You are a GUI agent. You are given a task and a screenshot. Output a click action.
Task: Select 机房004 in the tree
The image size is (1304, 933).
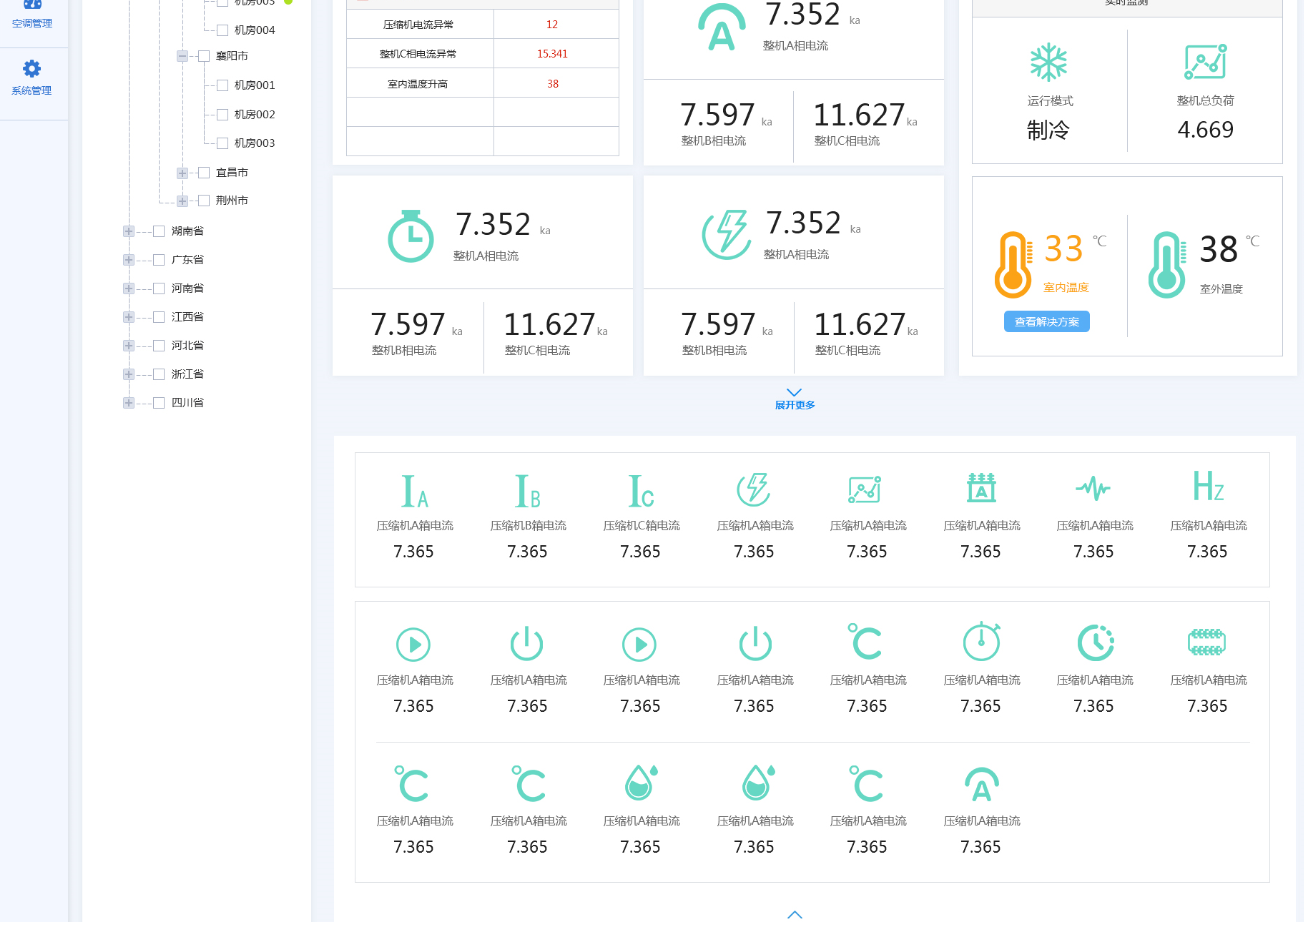pyautogui.click(x=254, y=30)
